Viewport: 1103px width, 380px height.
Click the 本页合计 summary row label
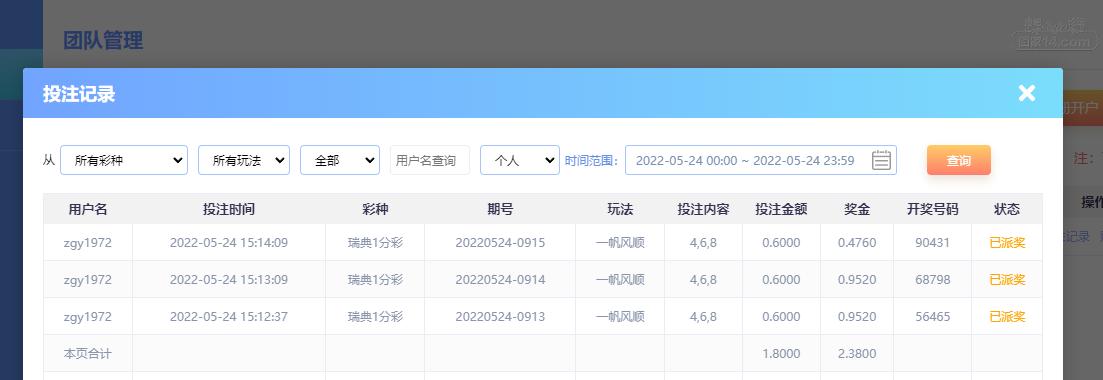(87, 353)
